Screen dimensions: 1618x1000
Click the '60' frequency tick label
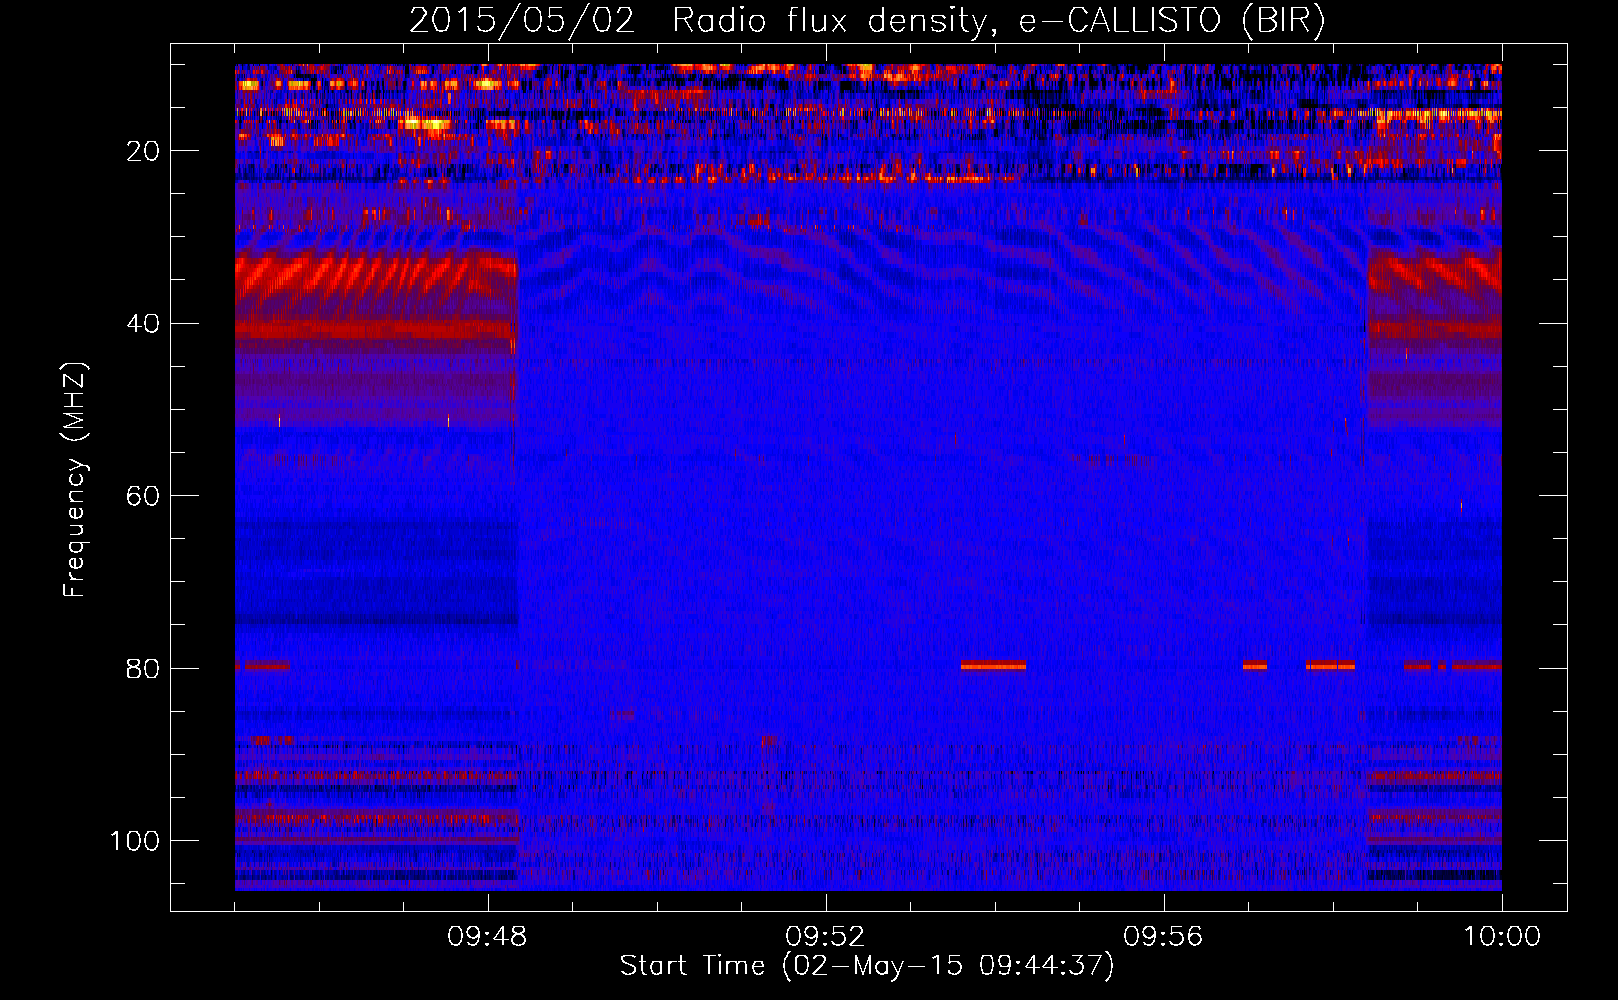(x=143, y=497)
